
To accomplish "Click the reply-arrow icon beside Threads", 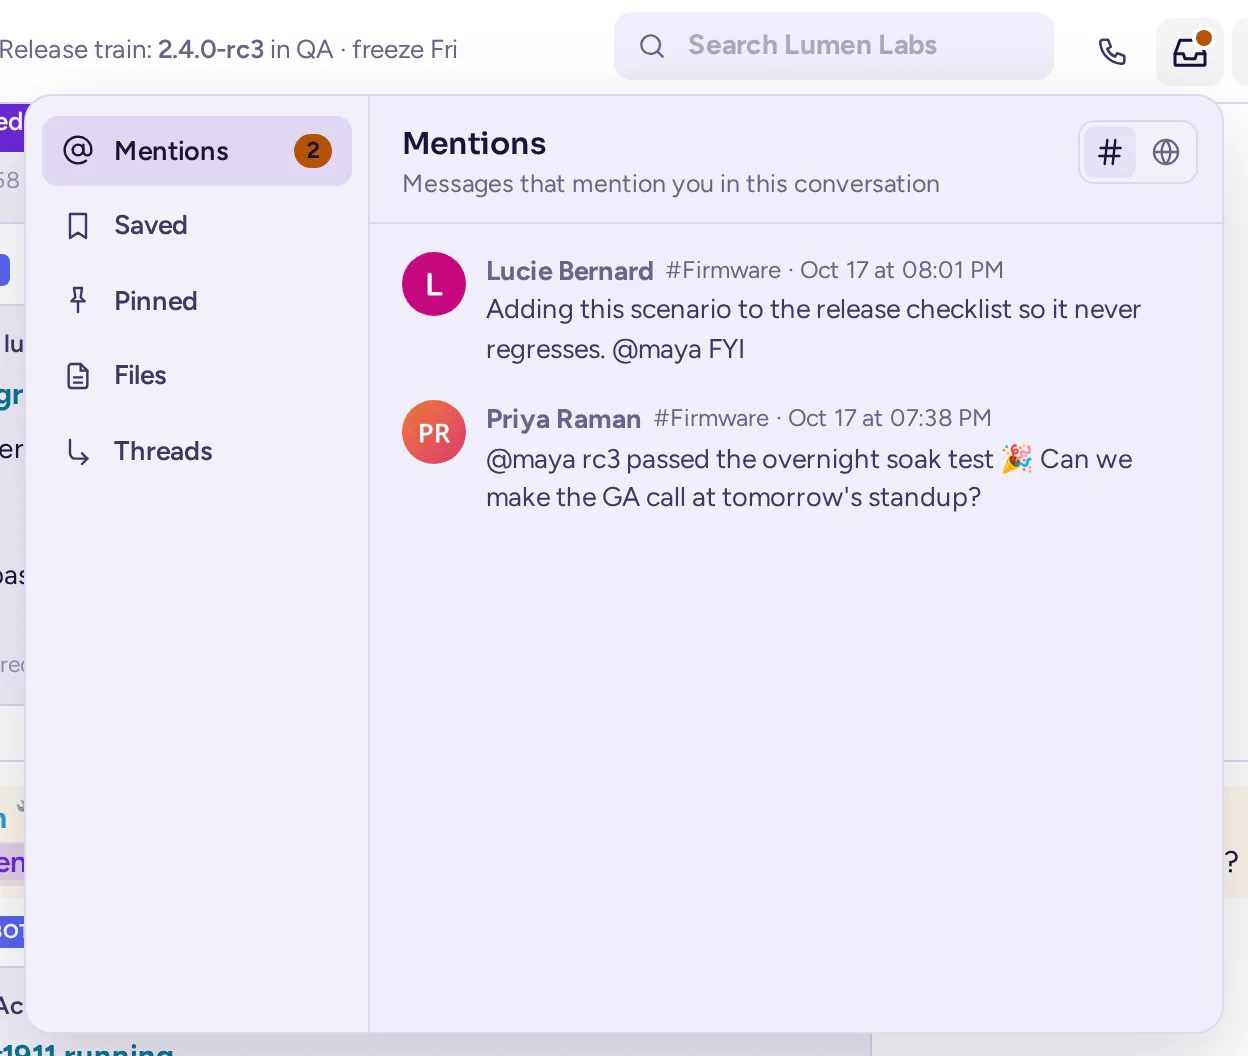I will tap(78, 452).
